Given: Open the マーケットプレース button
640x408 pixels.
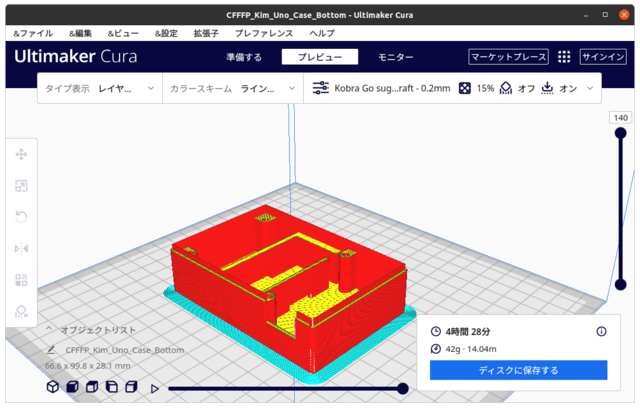Looking at the screenshot, I should click(x=508, y=57).
